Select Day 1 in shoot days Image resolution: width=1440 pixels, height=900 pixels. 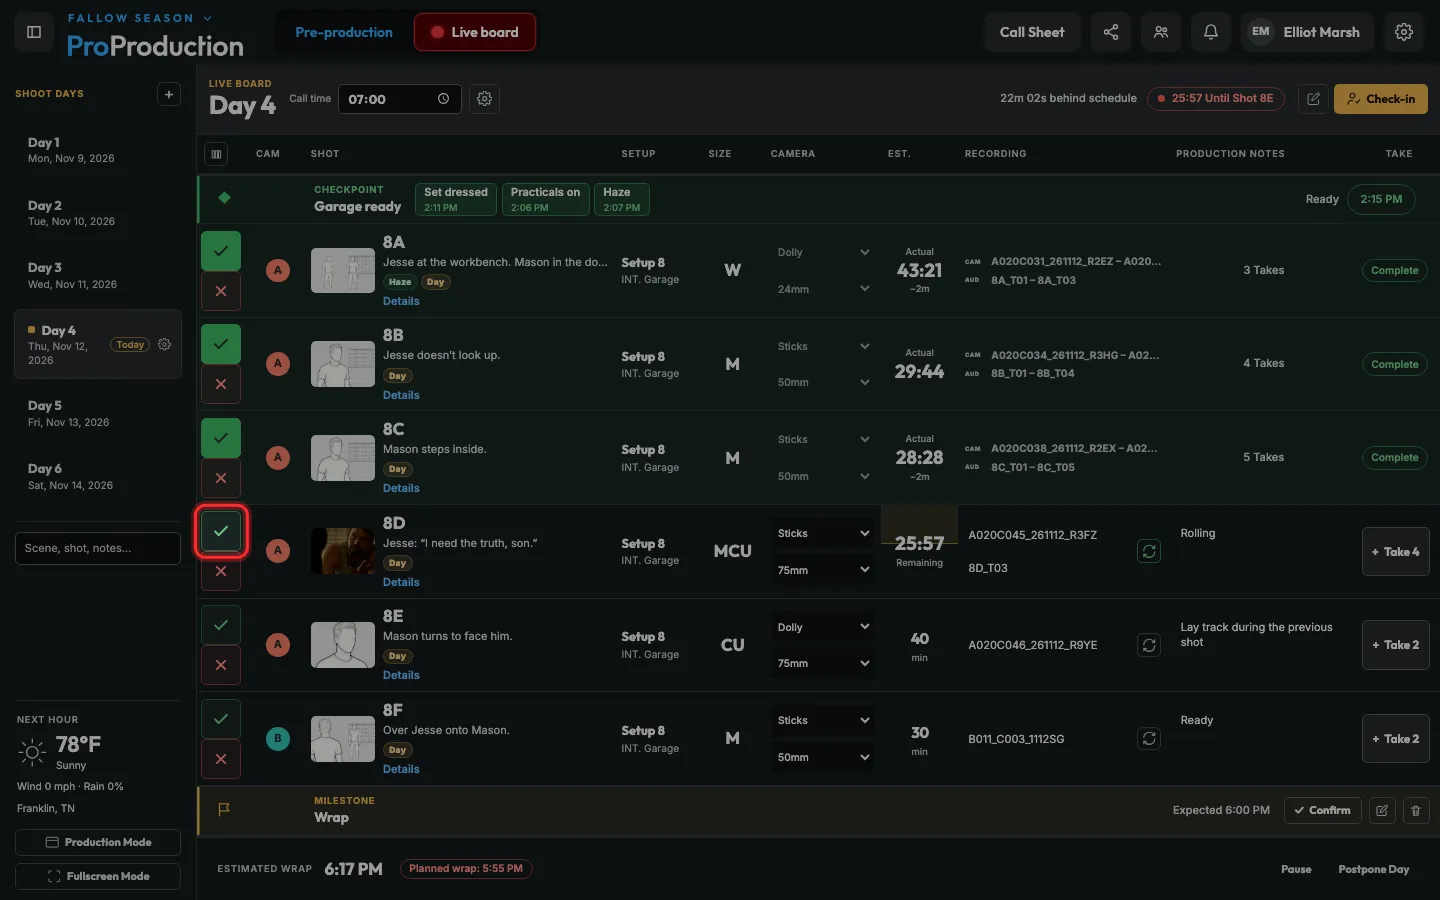pyautogui.click(x=98, y=150)
